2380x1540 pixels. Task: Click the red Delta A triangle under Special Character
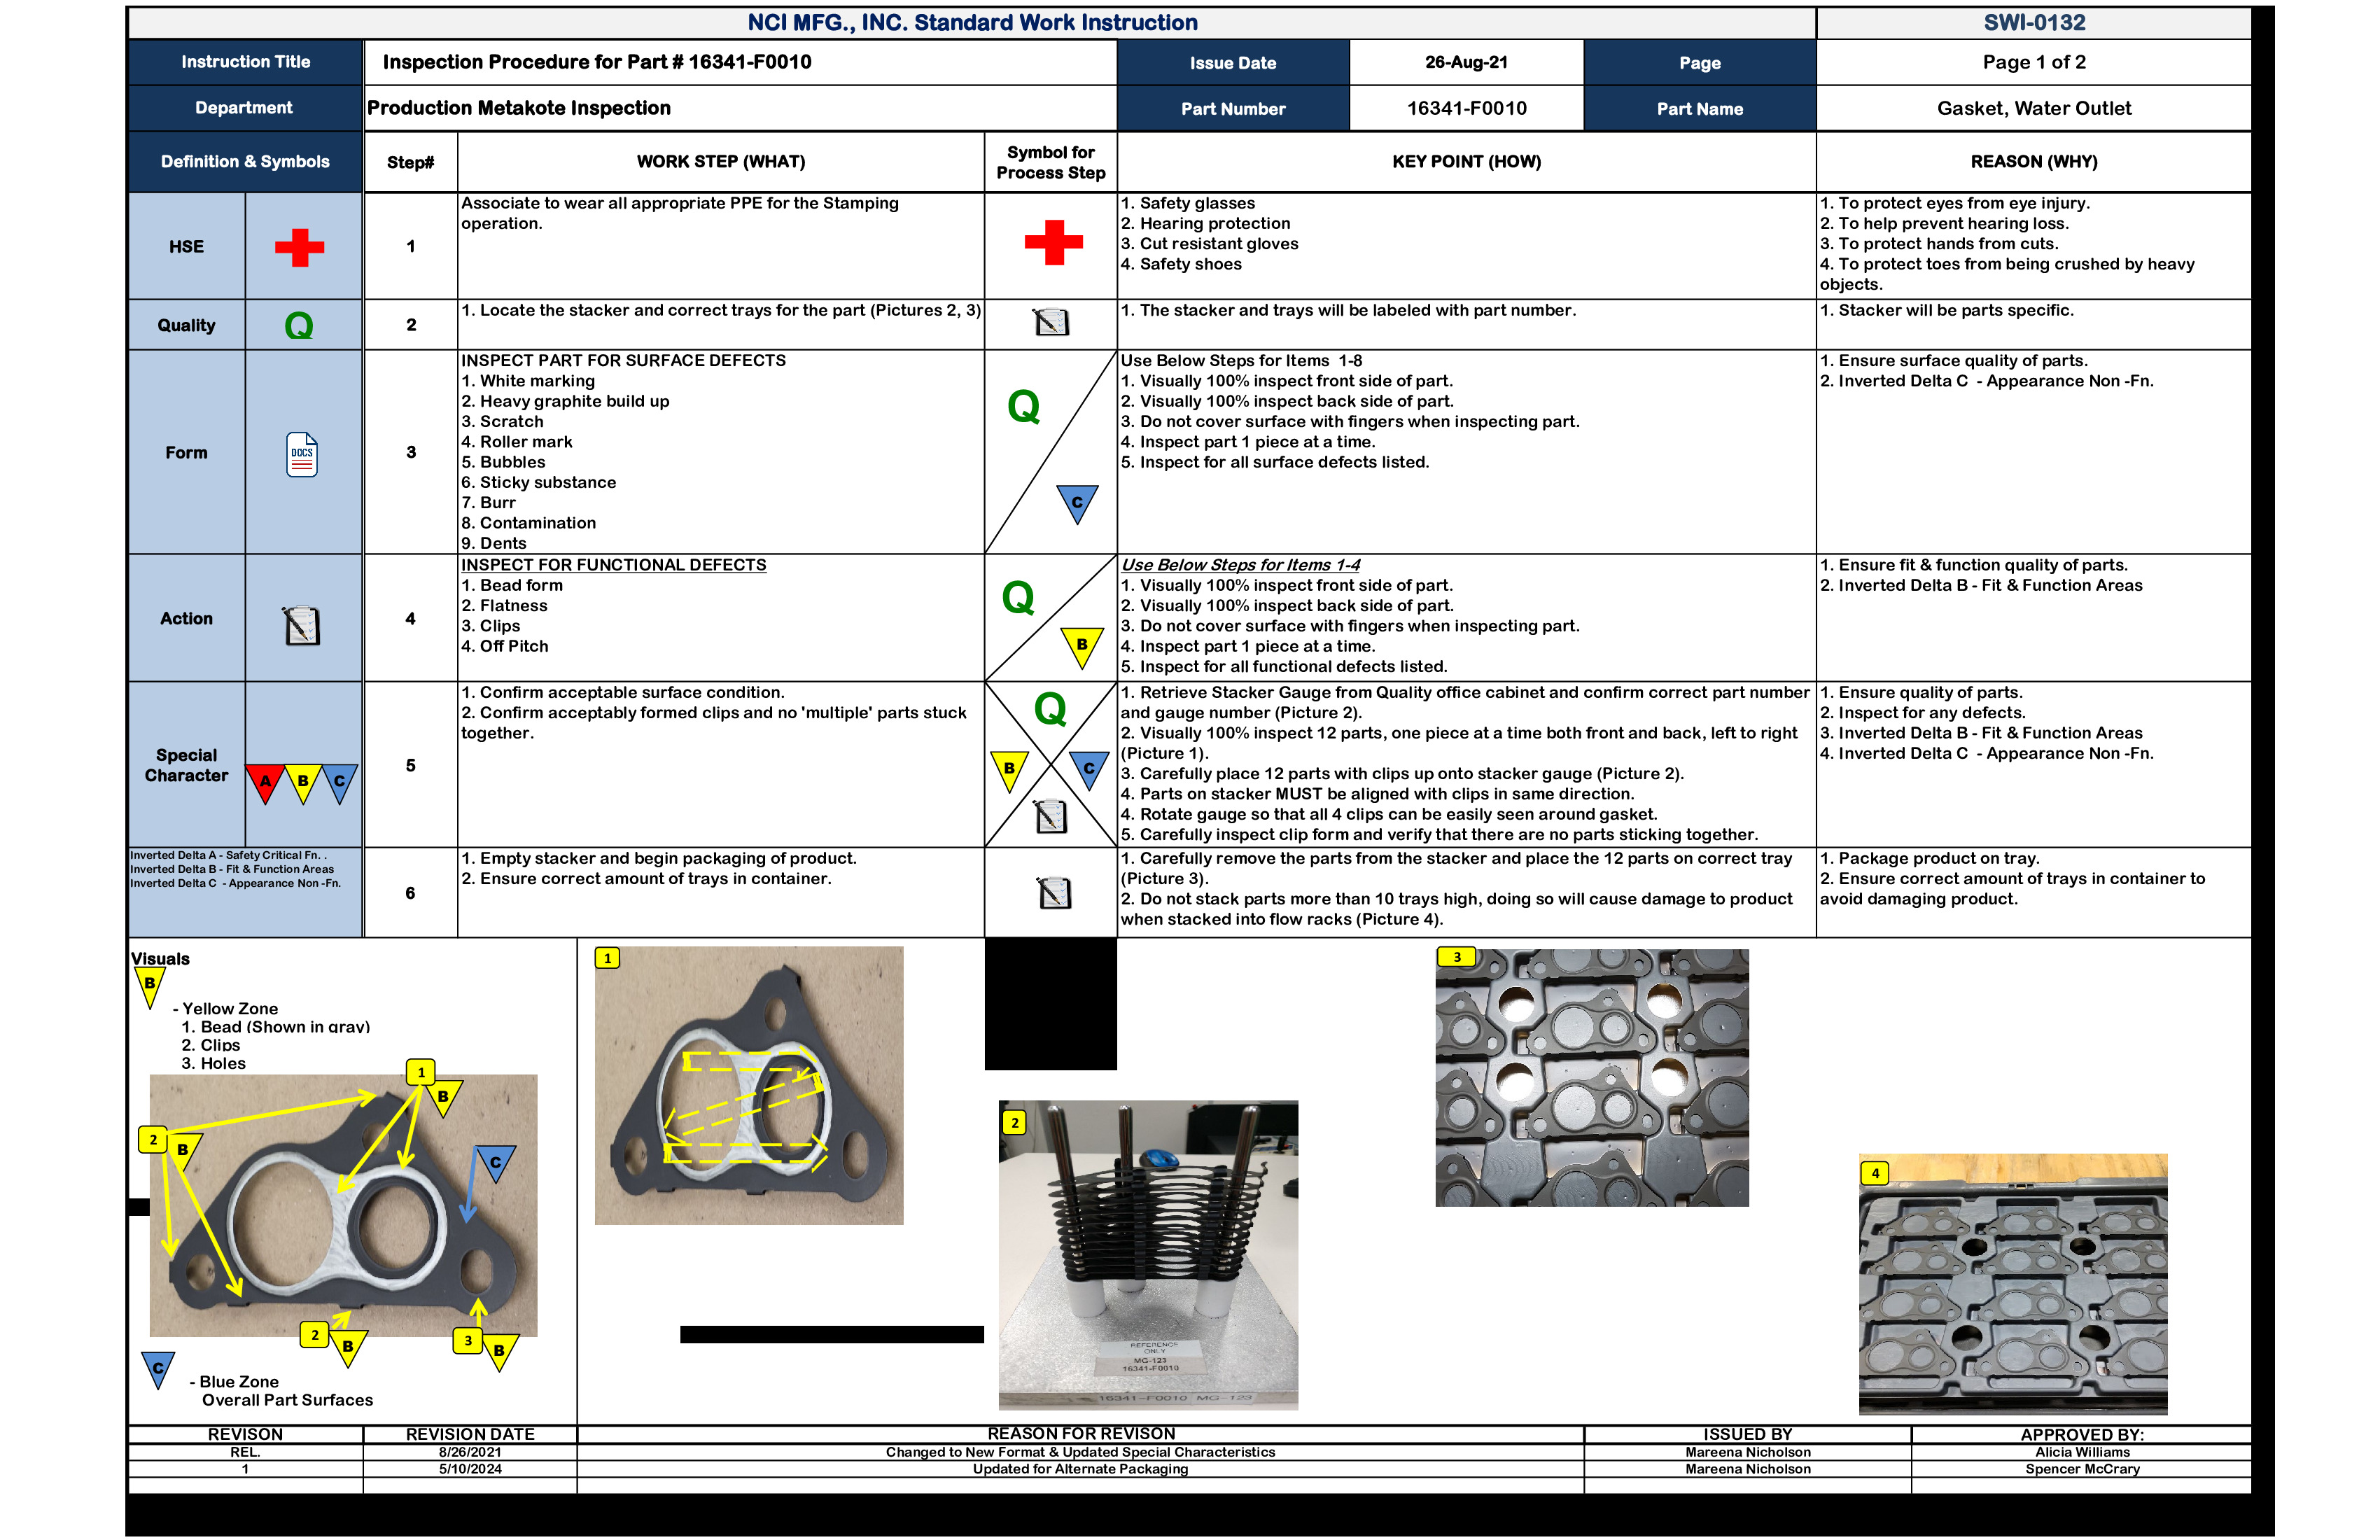pyautogui.click(x=264, y=781)
